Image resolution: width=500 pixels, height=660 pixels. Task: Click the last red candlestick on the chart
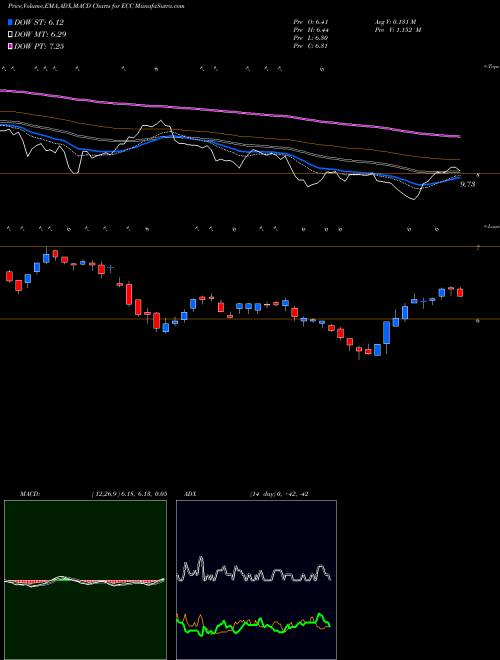[x=460, y=293]
